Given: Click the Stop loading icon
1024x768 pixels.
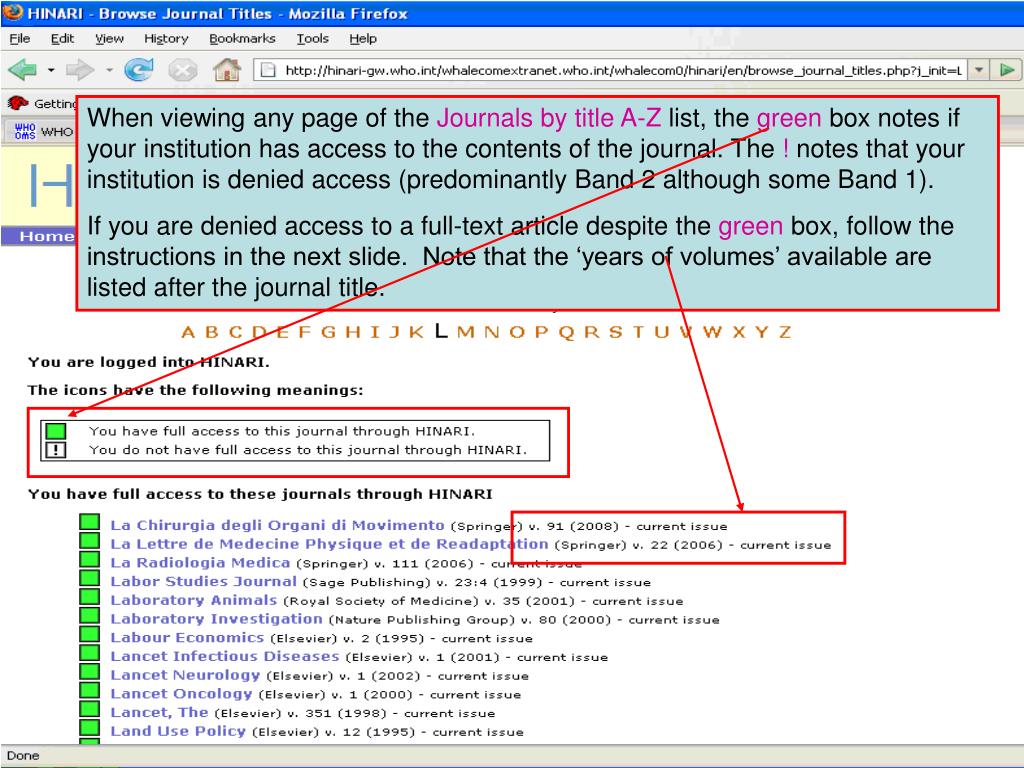Looking at the screenshot, I should (x=183, y=70).
